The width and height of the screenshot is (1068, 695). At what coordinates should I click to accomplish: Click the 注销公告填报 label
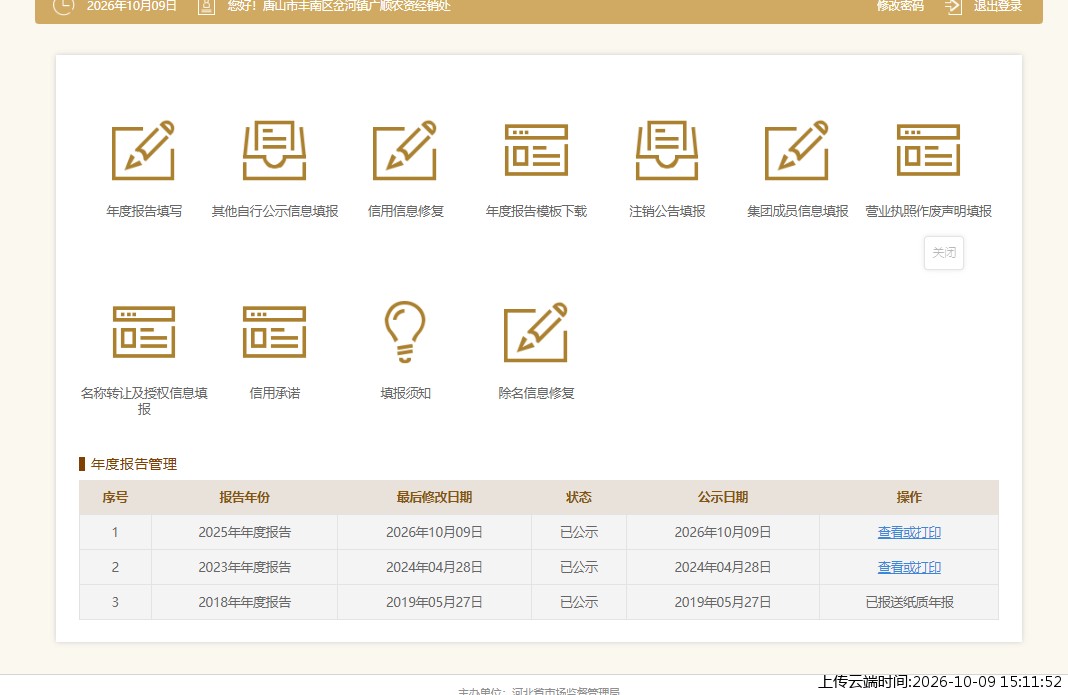667,211
